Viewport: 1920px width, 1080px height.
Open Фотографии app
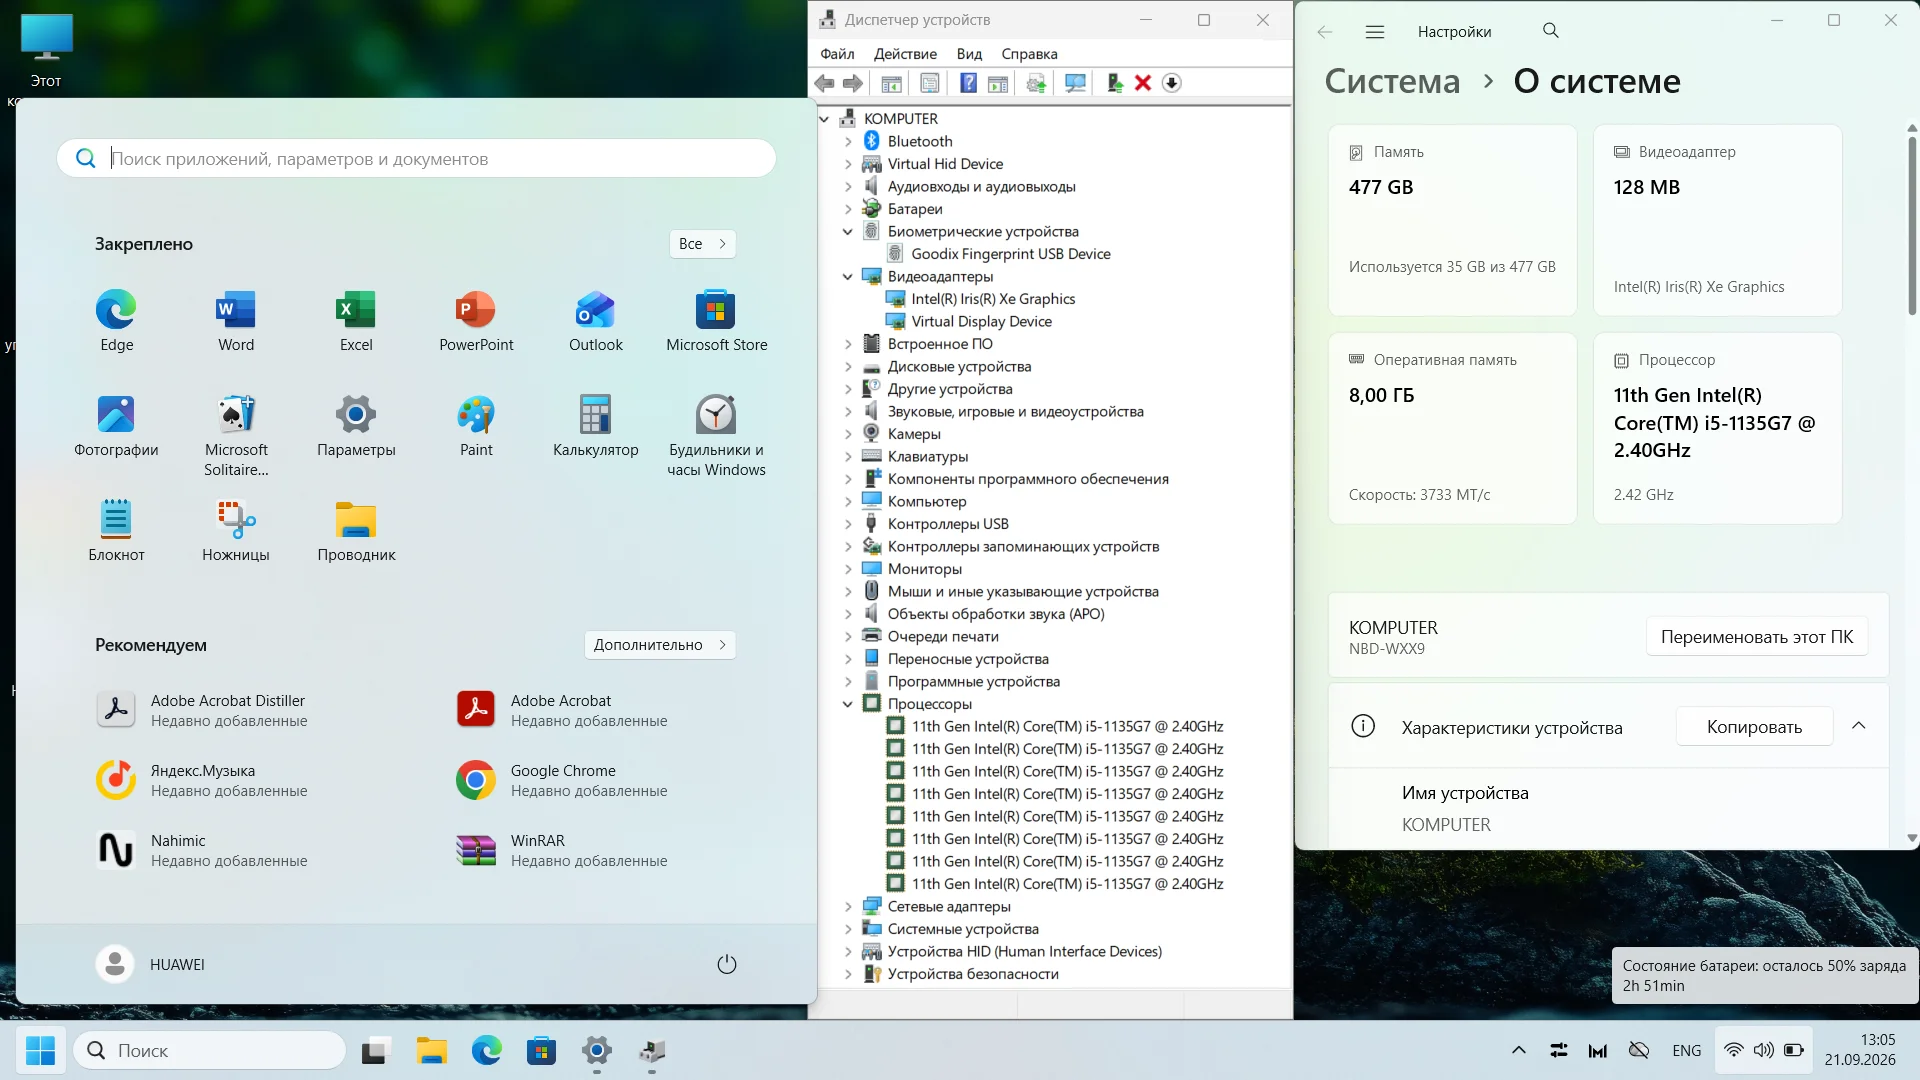pos(116,426)
